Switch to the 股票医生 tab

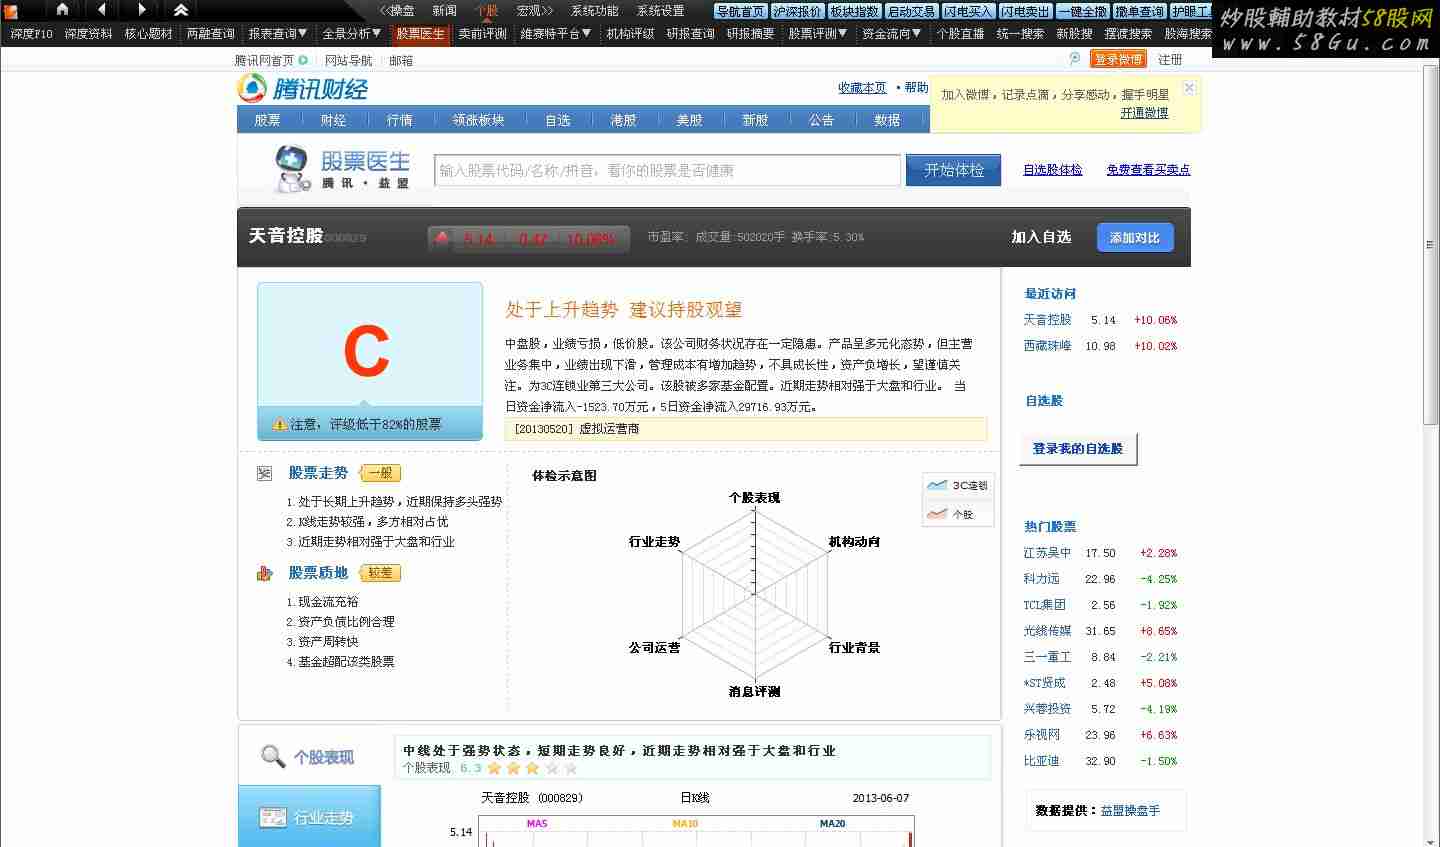(x=420, y=34)
